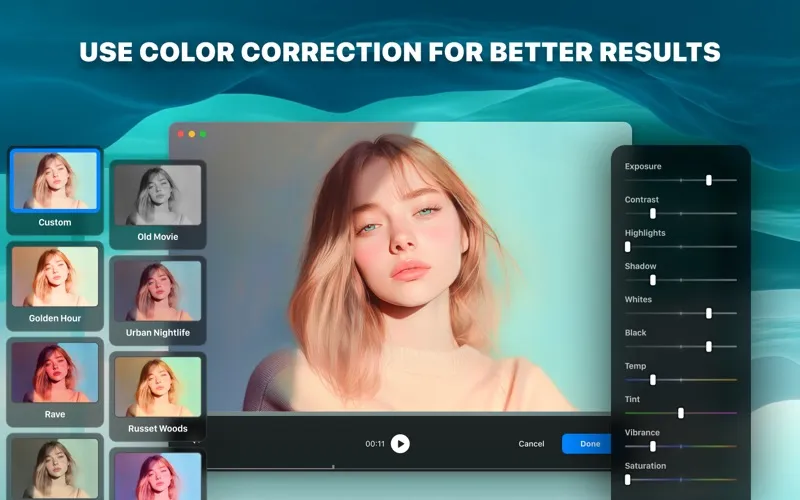Screen dimensions: 800x500
Task: Click the Vibrance slider handle
Action: point(653,446)
